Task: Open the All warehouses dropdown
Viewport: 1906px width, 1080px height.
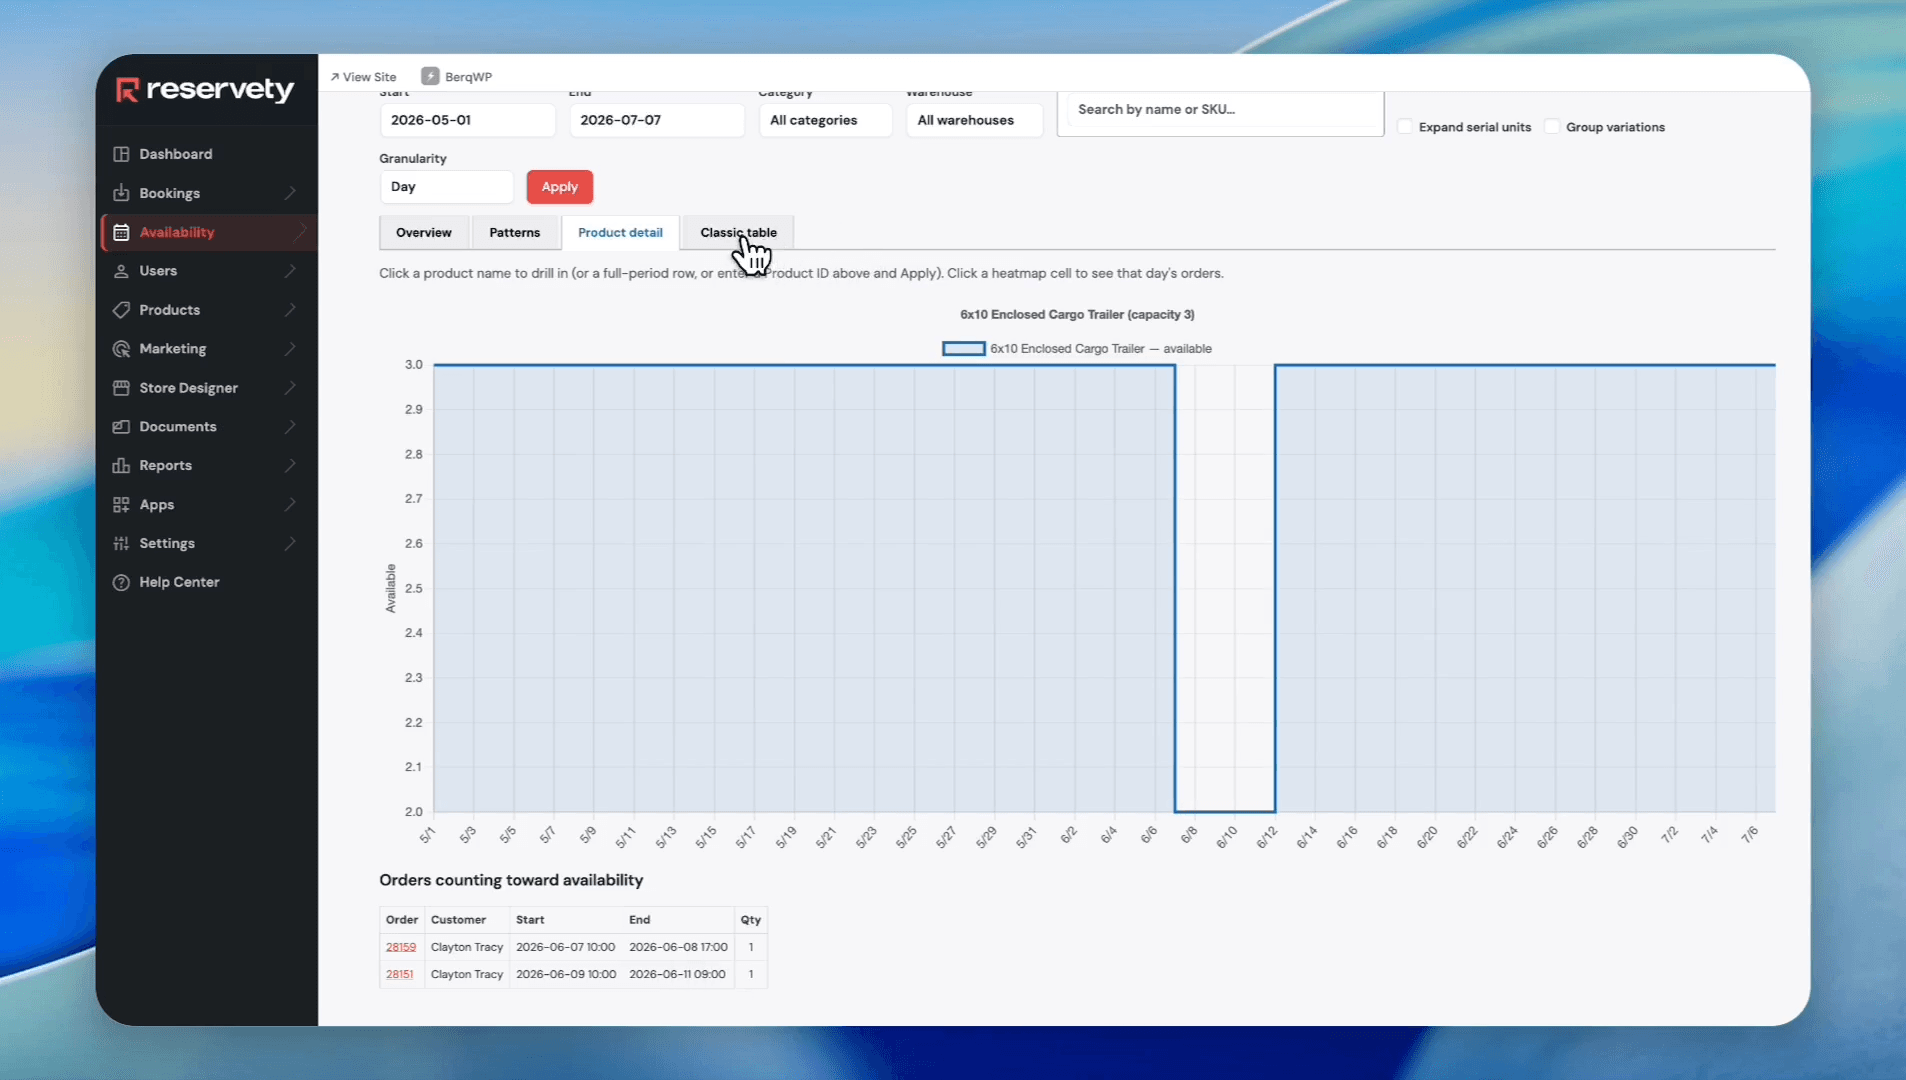Action: 974,120
